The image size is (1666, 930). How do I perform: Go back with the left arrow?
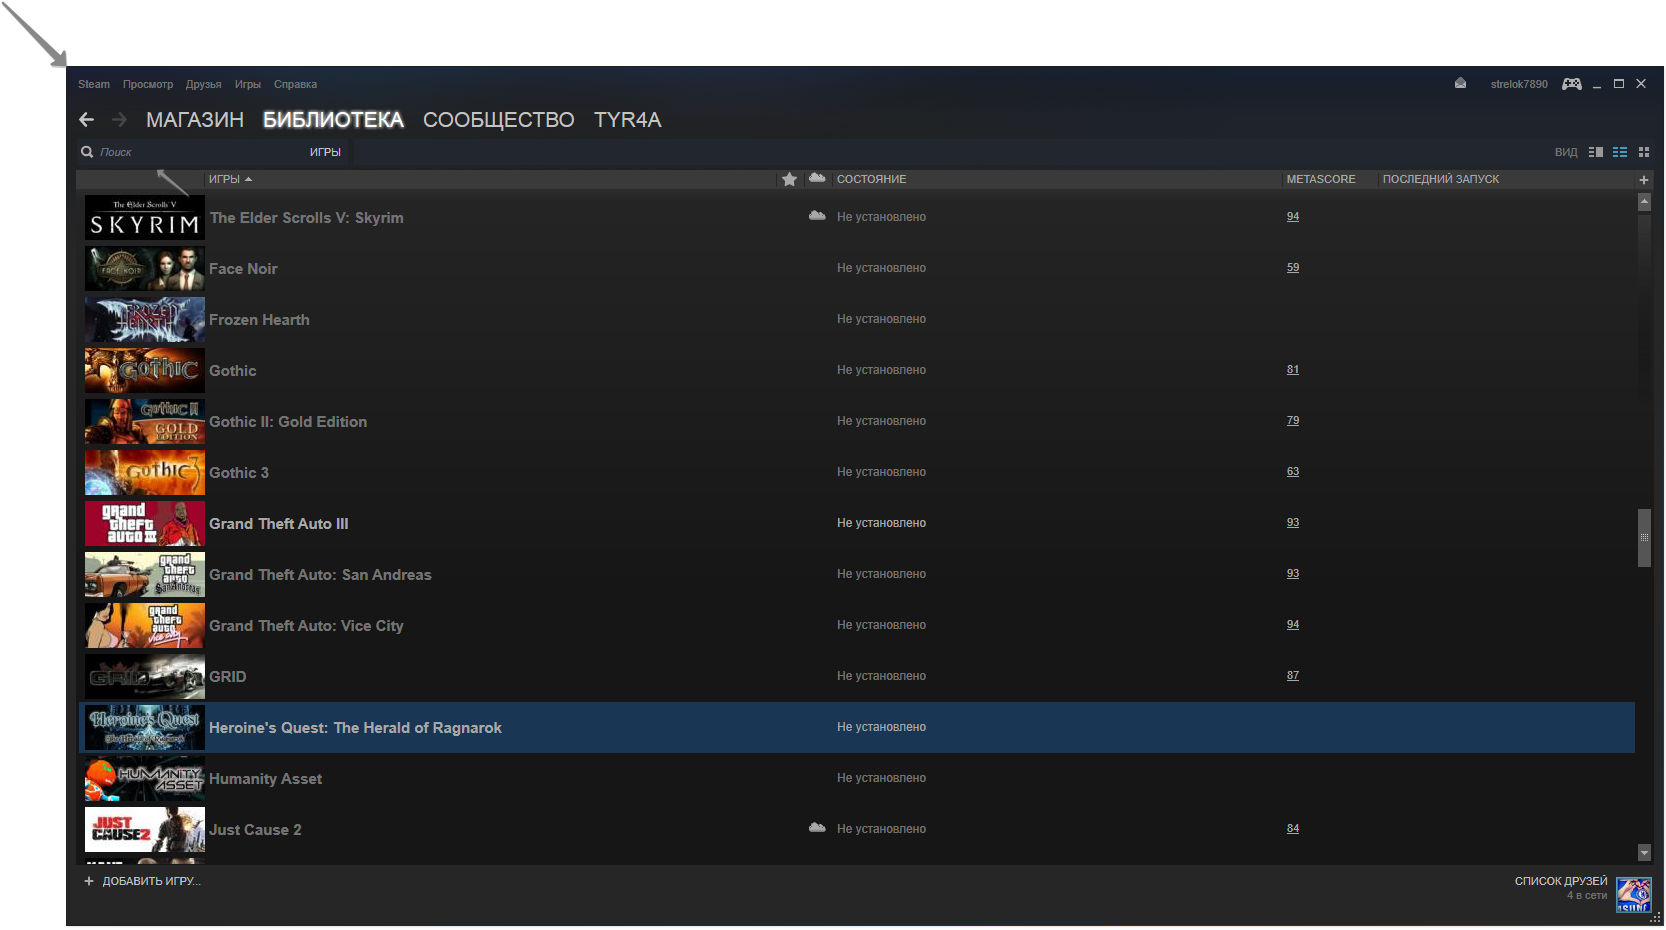(x=87, y=120)
